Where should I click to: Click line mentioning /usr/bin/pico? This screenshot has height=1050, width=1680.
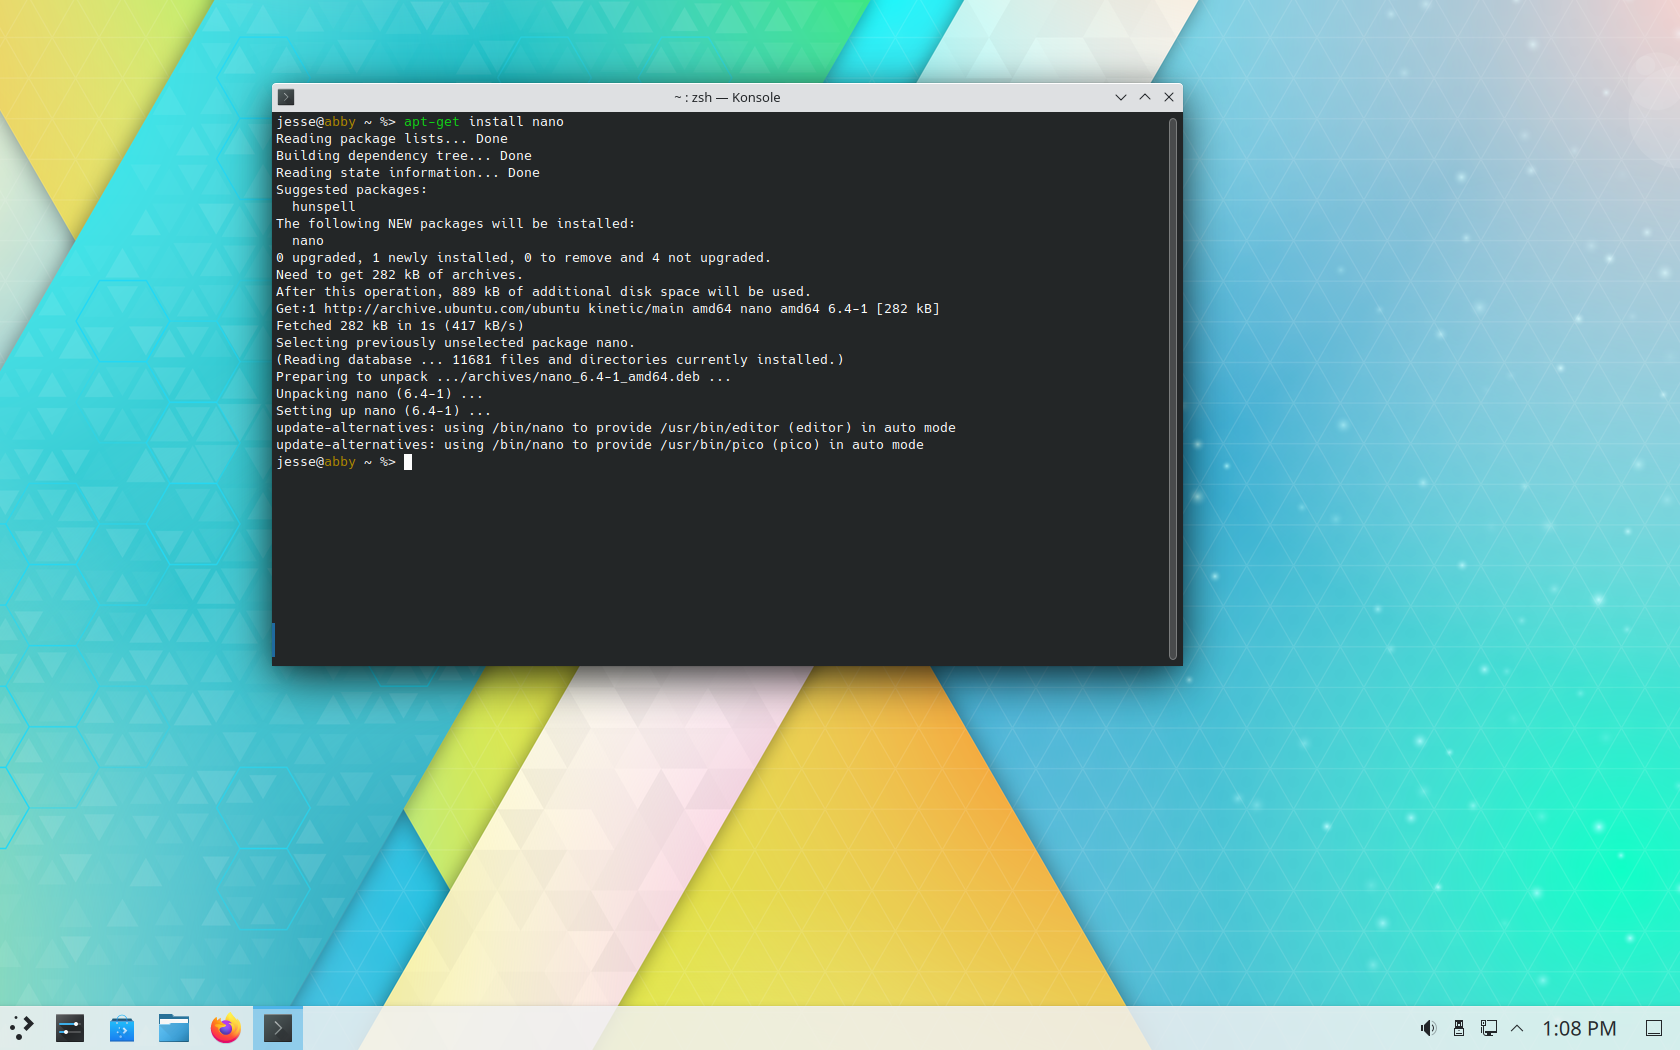(x=600, y=445)
